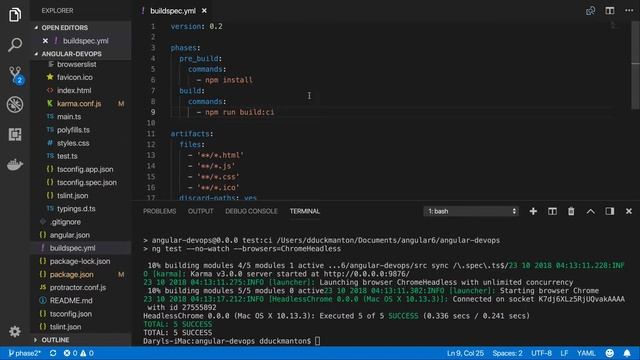Switch to the Problems panel tab
640x360 pixels.
(x=160, y=211)
